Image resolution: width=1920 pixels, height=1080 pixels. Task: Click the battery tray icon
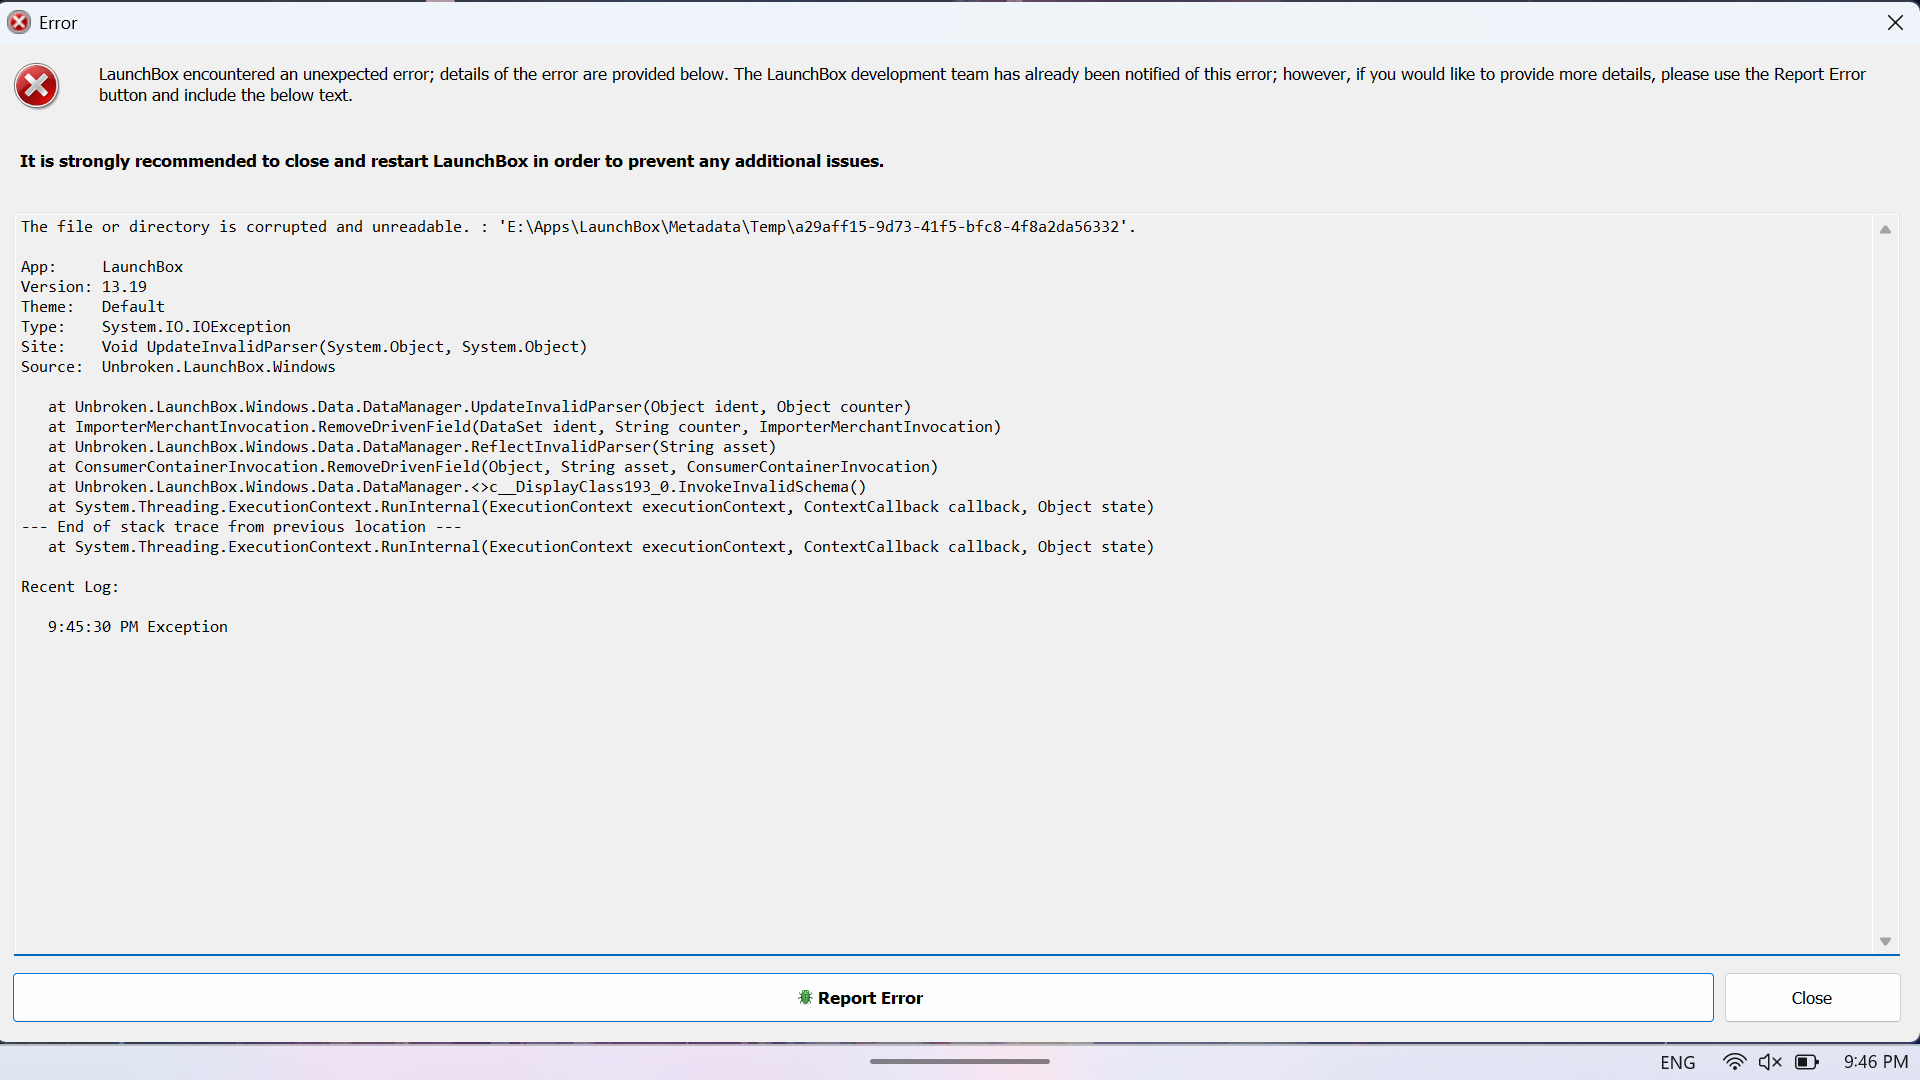tap(1806, 1062)
